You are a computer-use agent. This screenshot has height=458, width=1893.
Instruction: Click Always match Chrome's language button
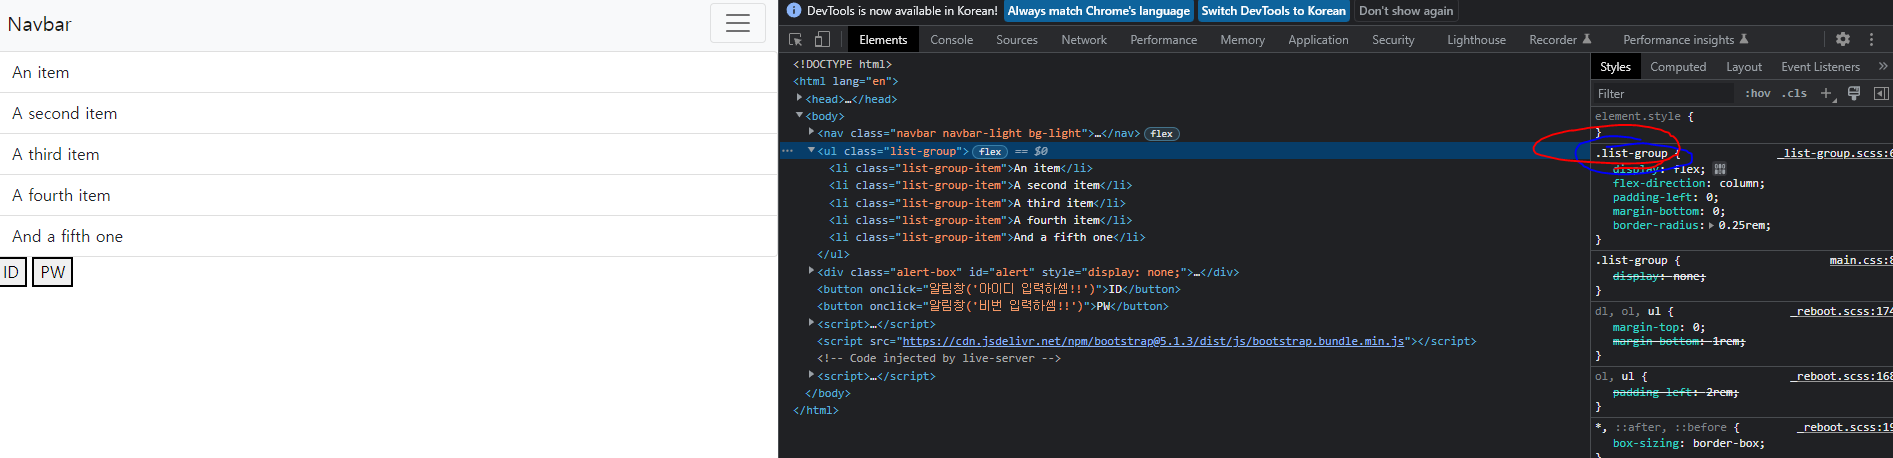[1098, 11]
